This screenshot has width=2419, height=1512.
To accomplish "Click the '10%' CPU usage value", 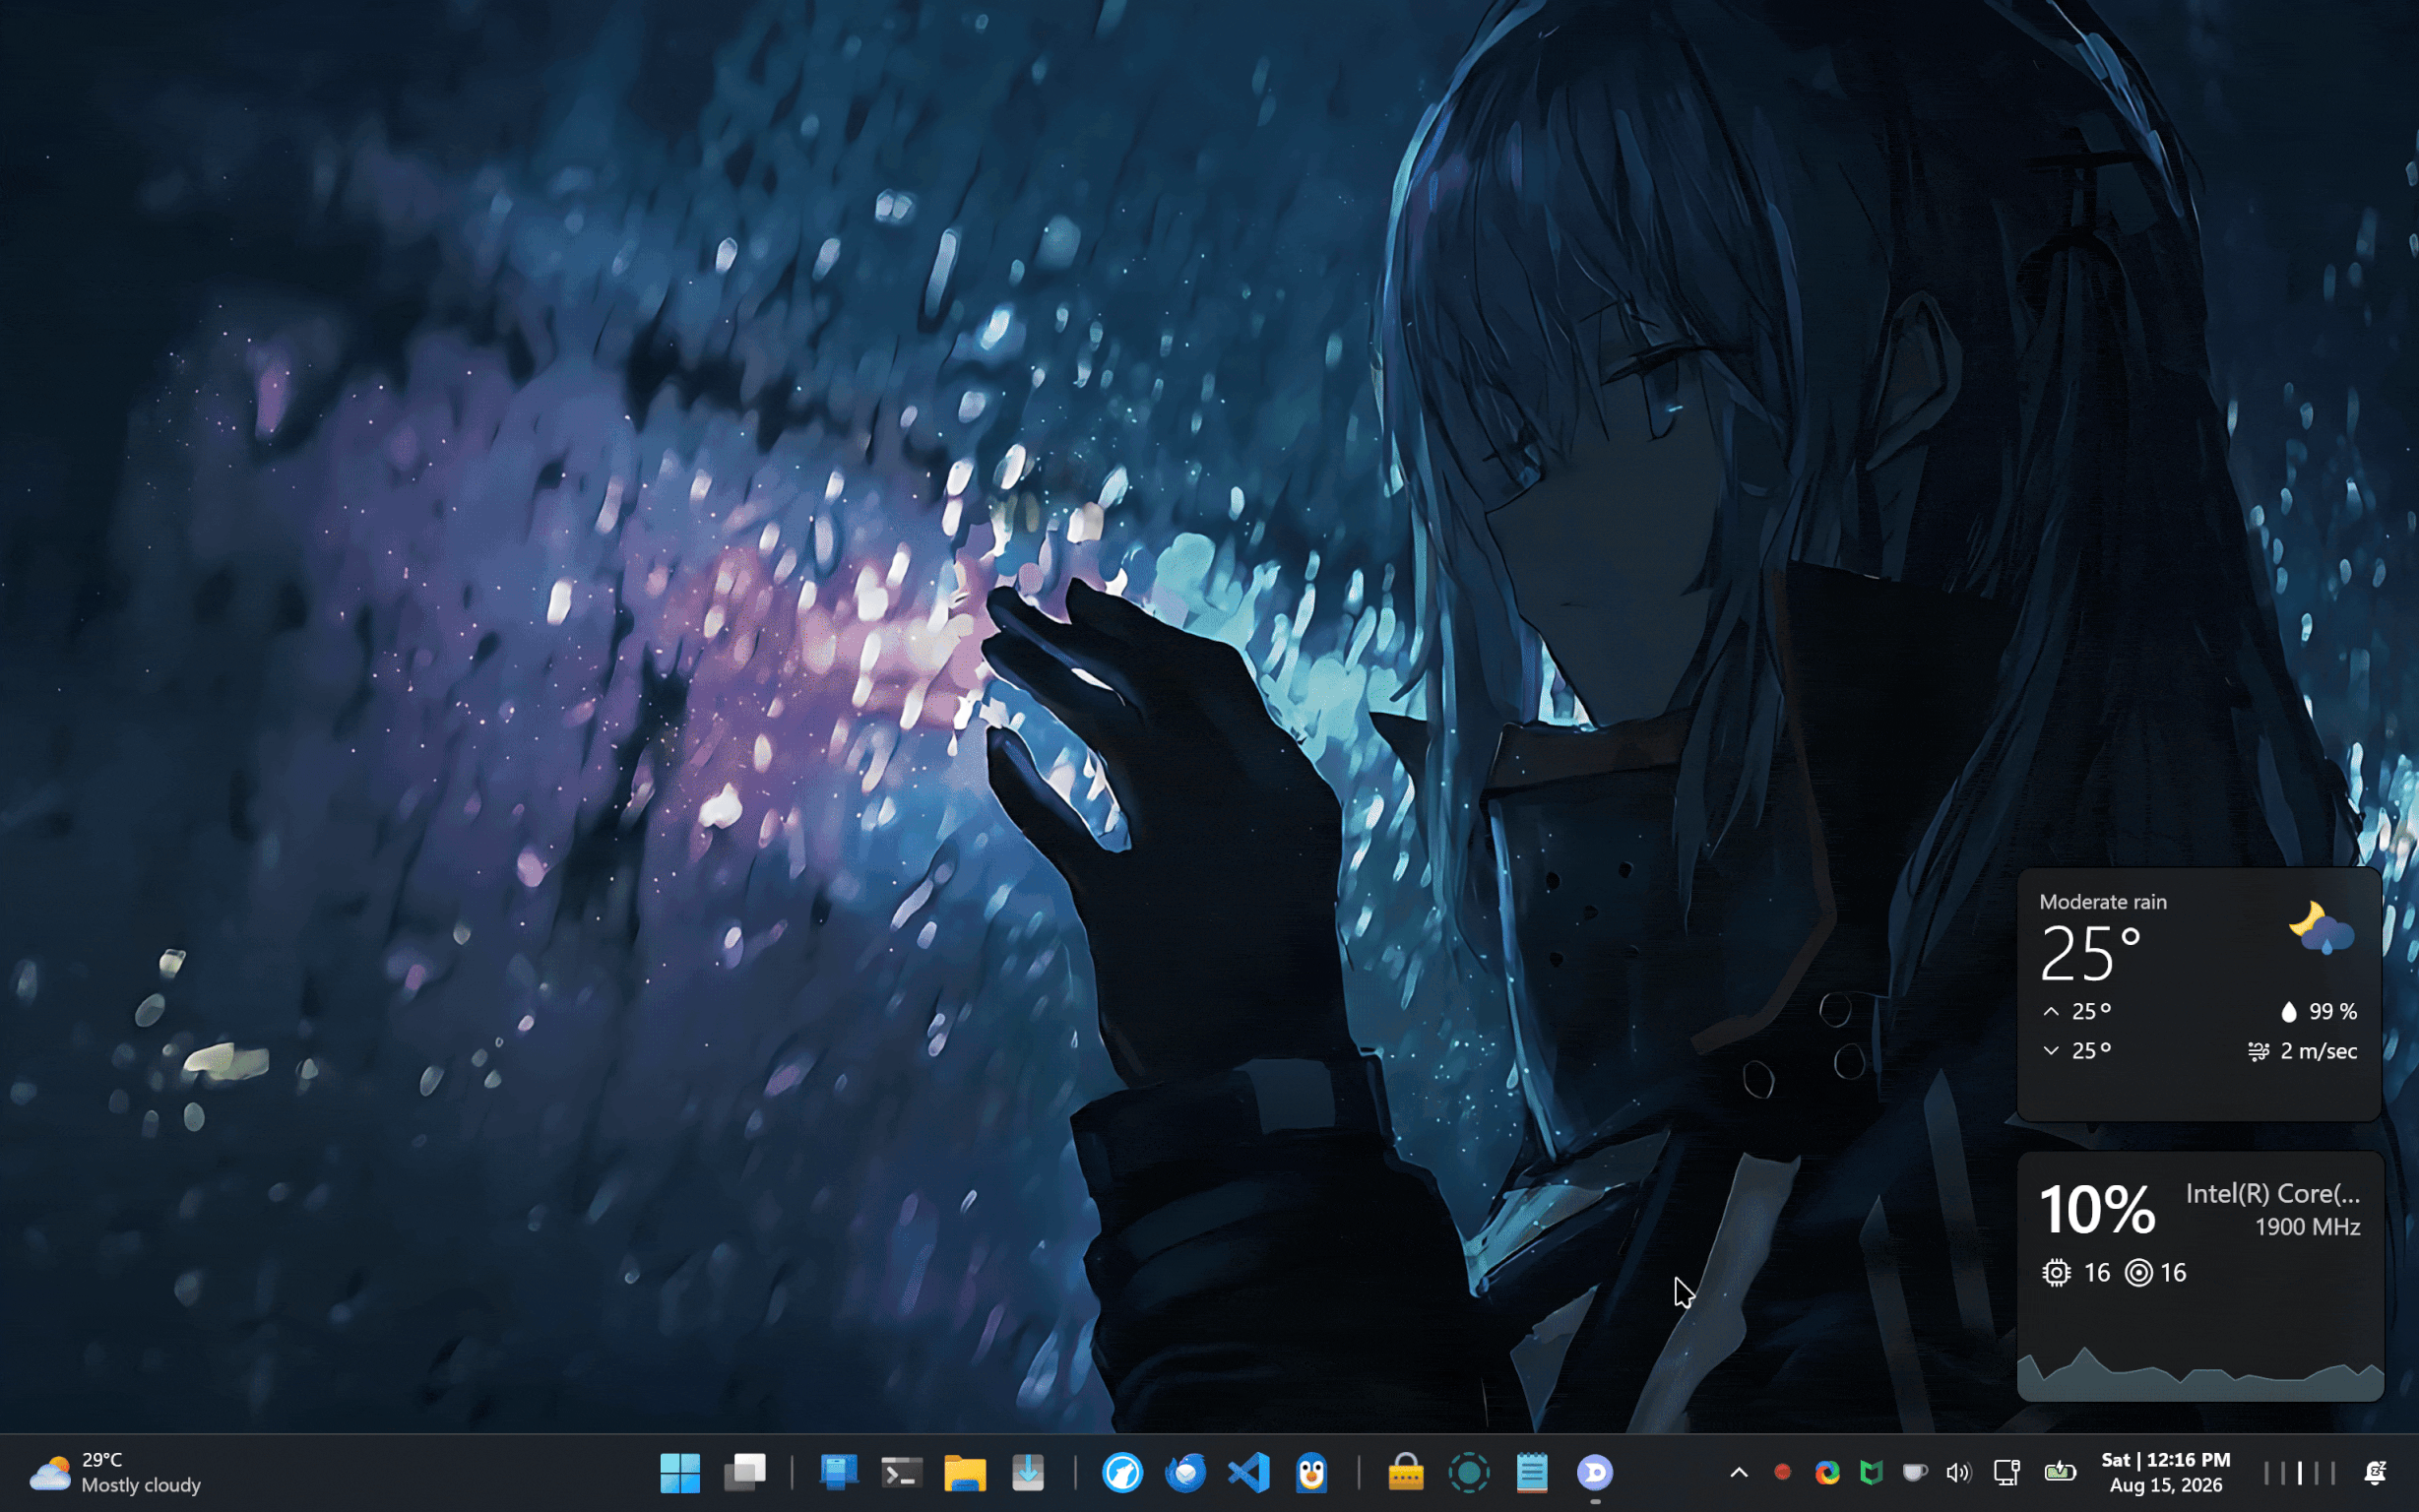I will click(x=2097, y=1209).
